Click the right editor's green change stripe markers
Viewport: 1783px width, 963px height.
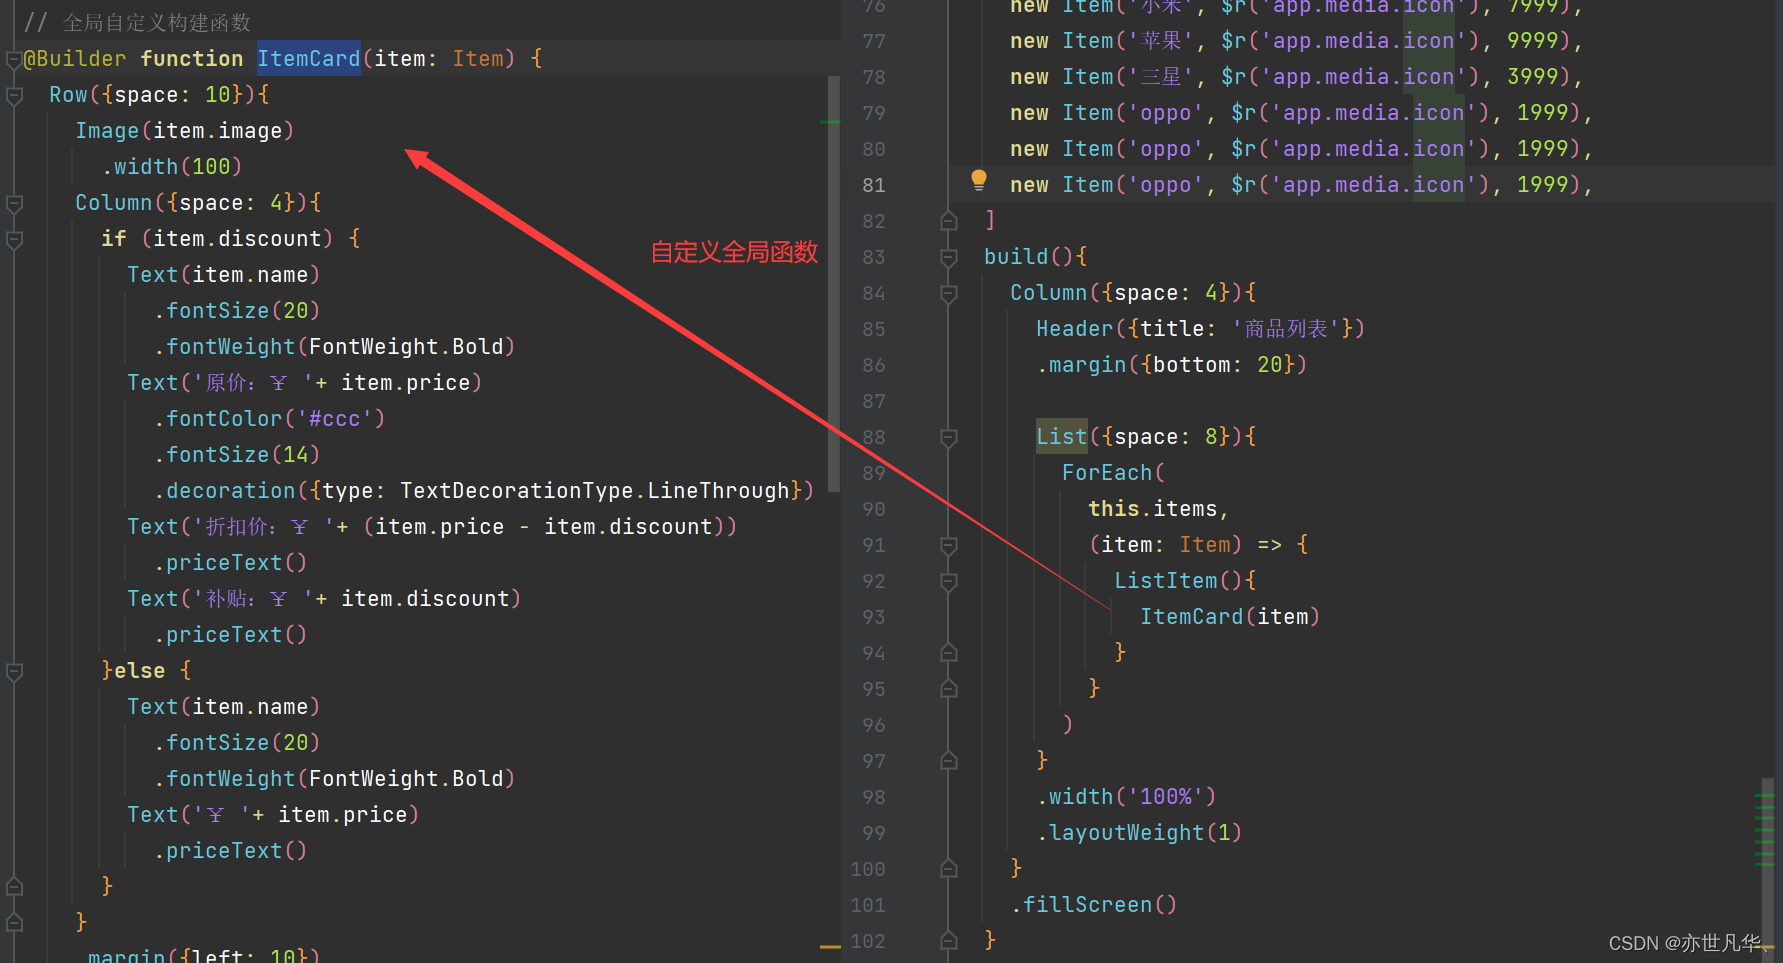(1764, 830)
